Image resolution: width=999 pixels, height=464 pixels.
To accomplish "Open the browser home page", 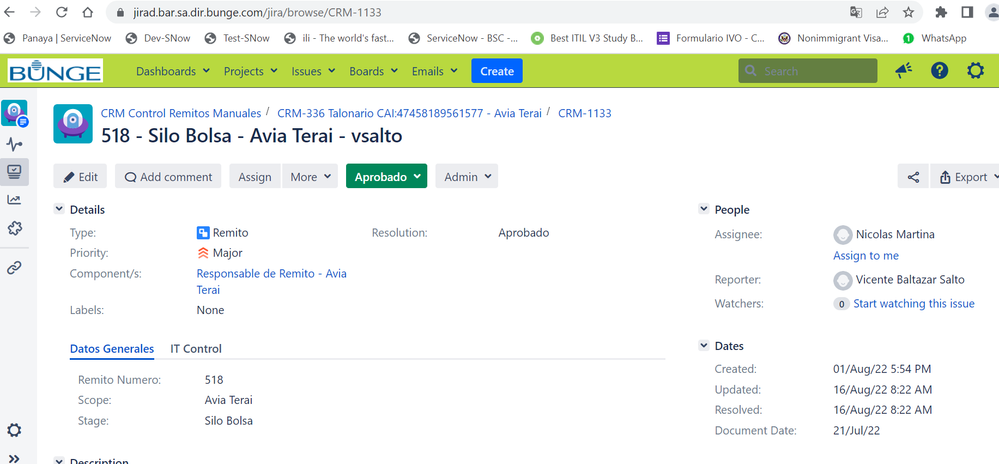I will click(88, 12).
